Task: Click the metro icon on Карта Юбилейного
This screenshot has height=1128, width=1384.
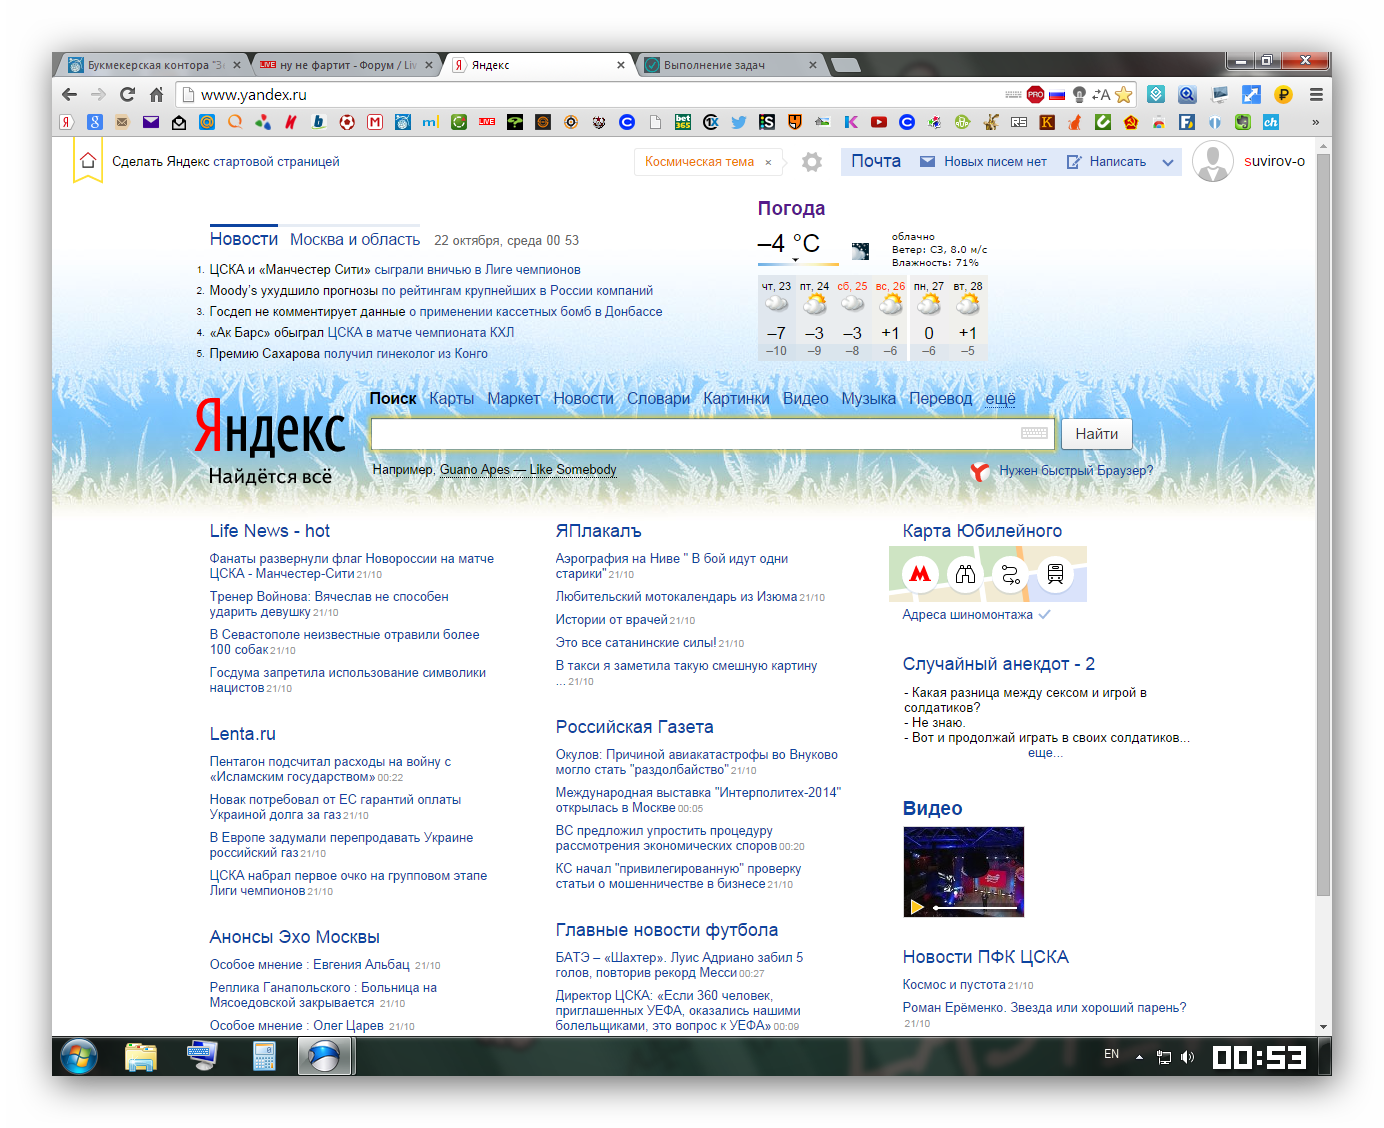Action: coord(920,574)
